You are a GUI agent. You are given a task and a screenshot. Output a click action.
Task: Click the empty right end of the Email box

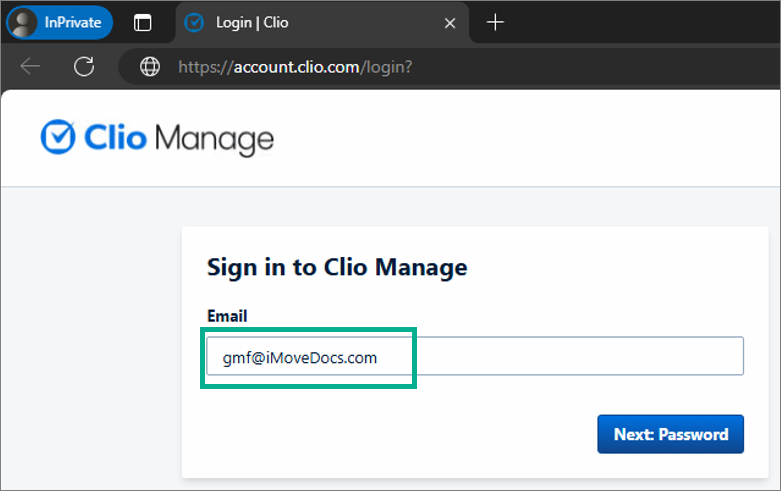click(580, 356)
